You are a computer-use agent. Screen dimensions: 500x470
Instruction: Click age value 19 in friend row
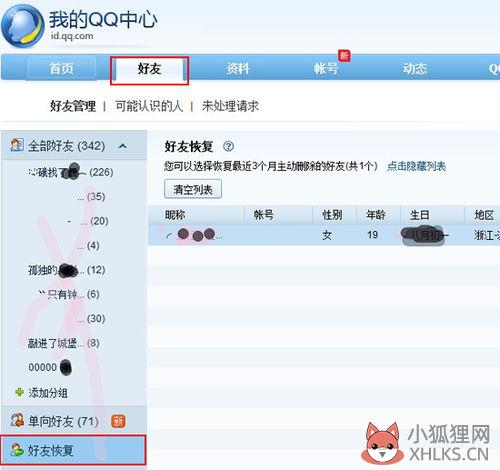pos(372,235)
